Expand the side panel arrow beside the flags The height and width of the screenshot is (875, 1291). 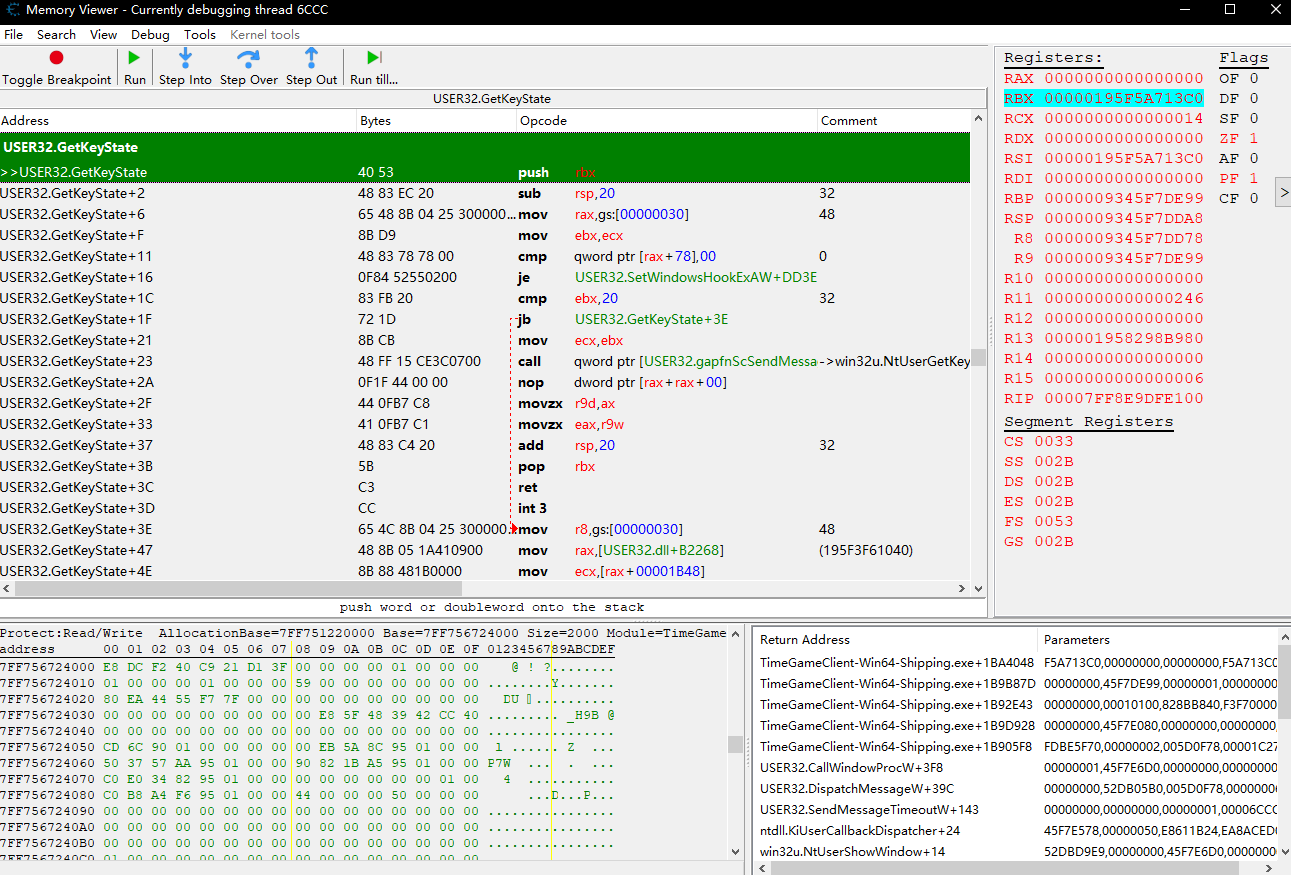pyautogui.click(x=1283, y=194)
